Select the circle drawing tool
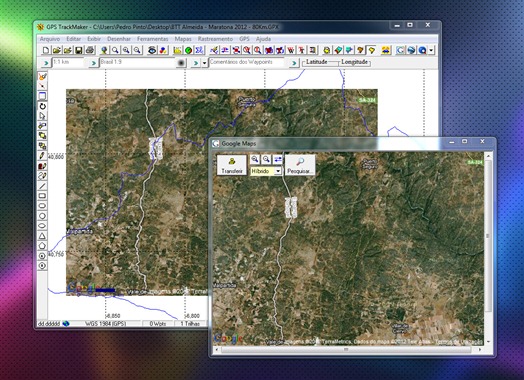 tap(42, 216)
